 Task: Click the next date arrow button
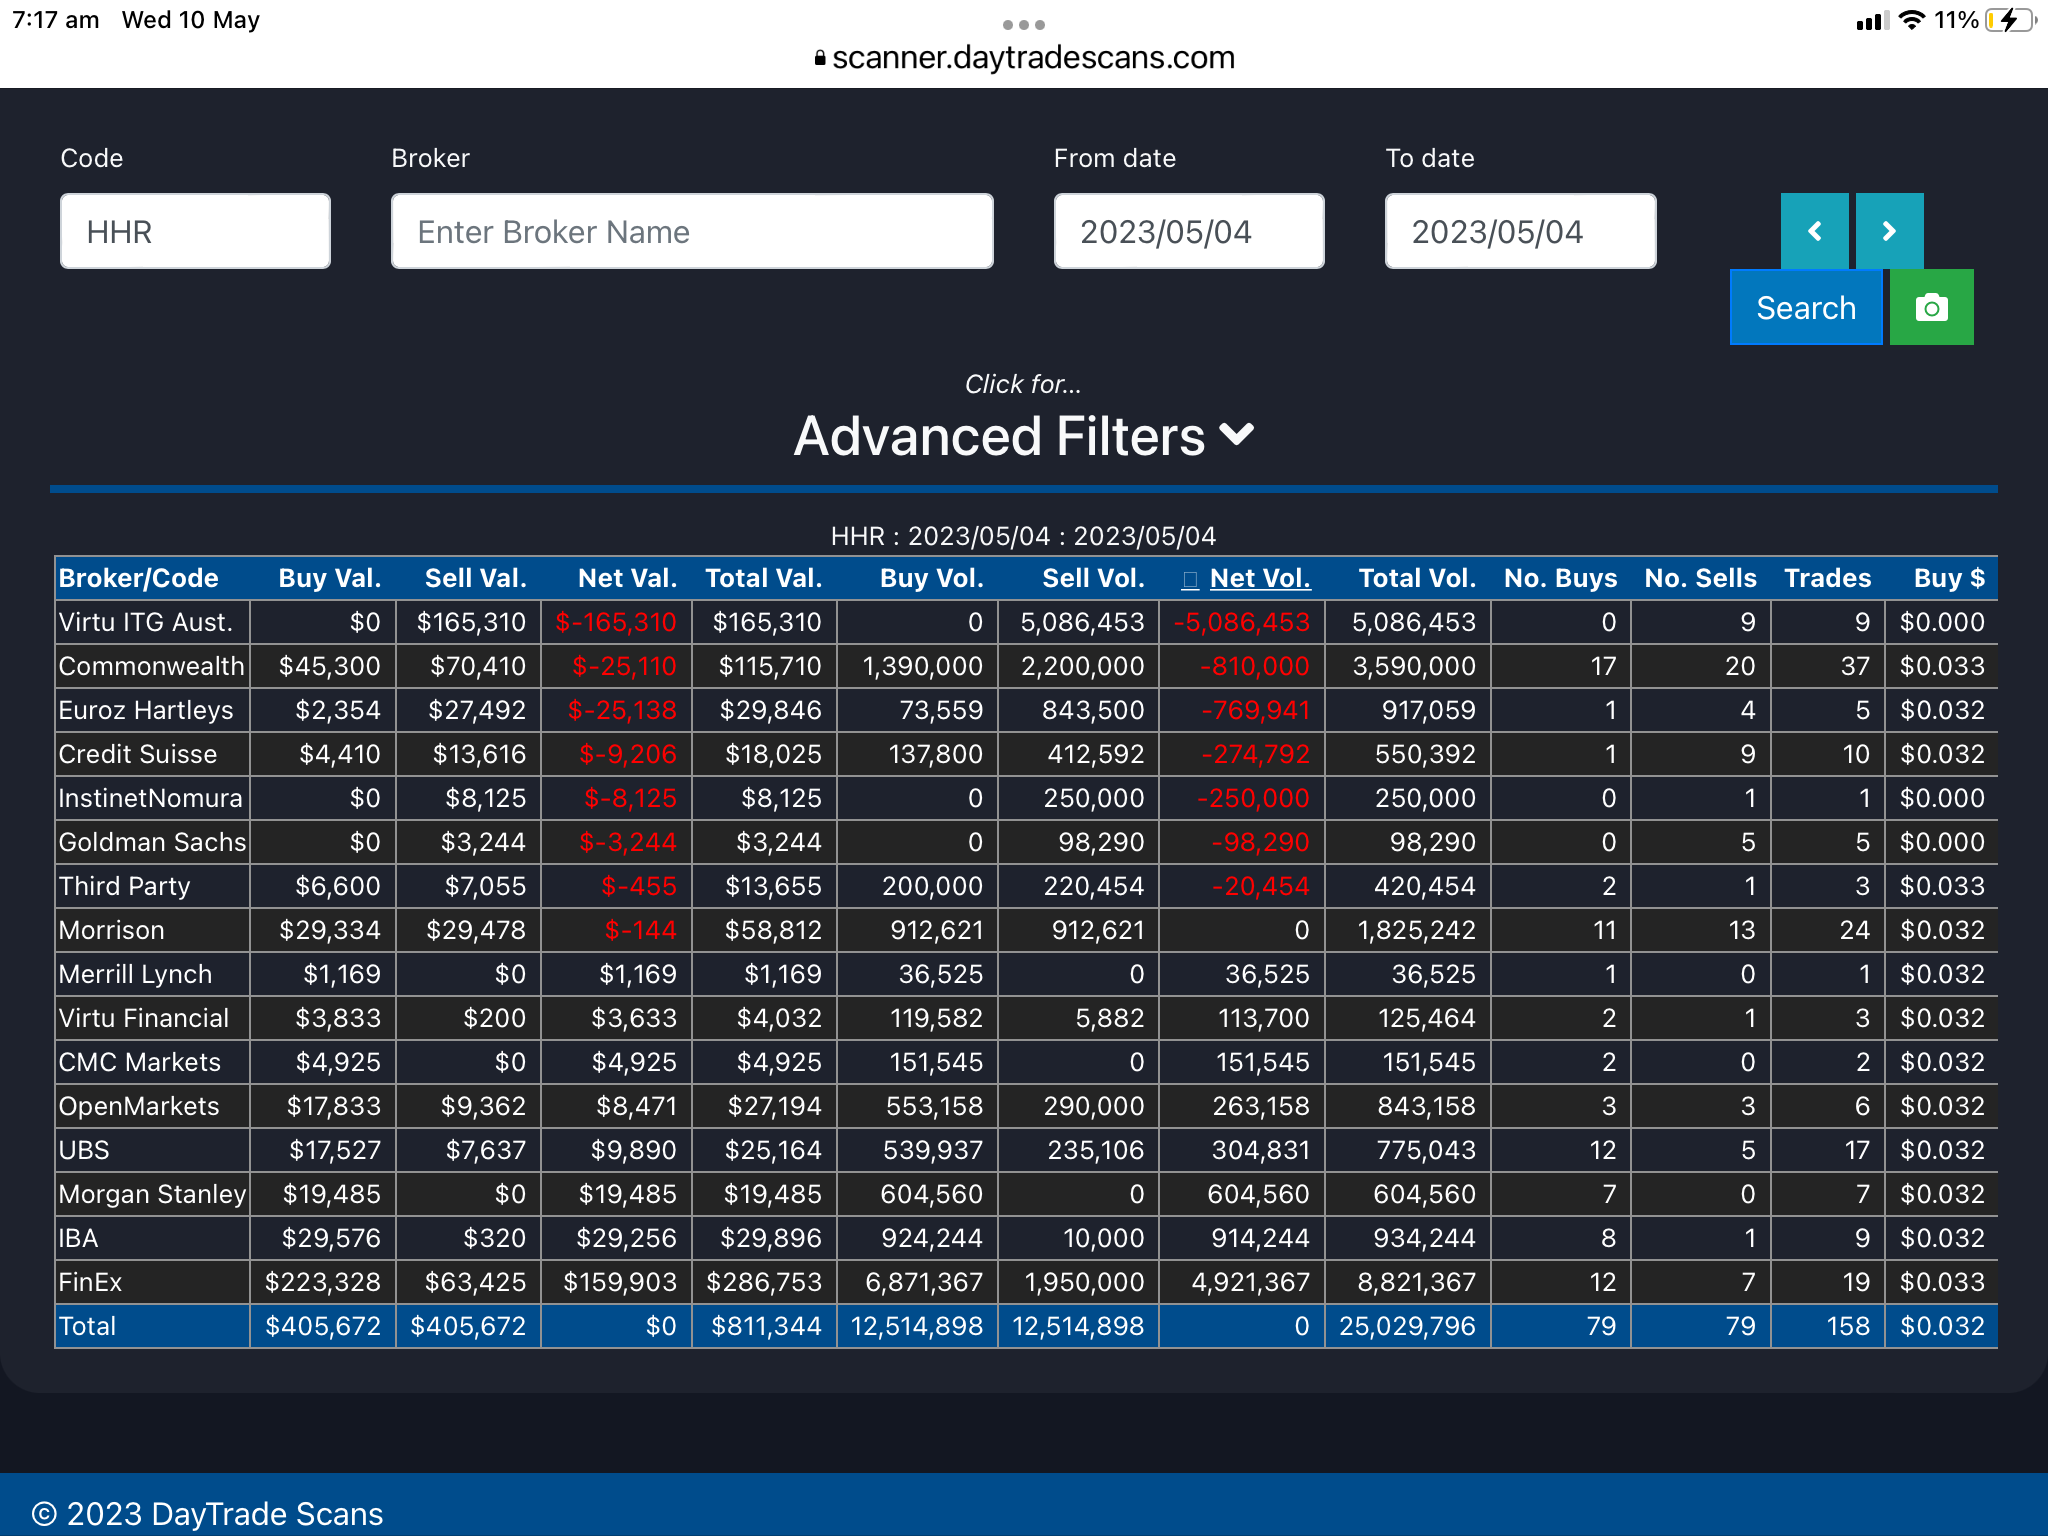click(x=1889, y=231)
